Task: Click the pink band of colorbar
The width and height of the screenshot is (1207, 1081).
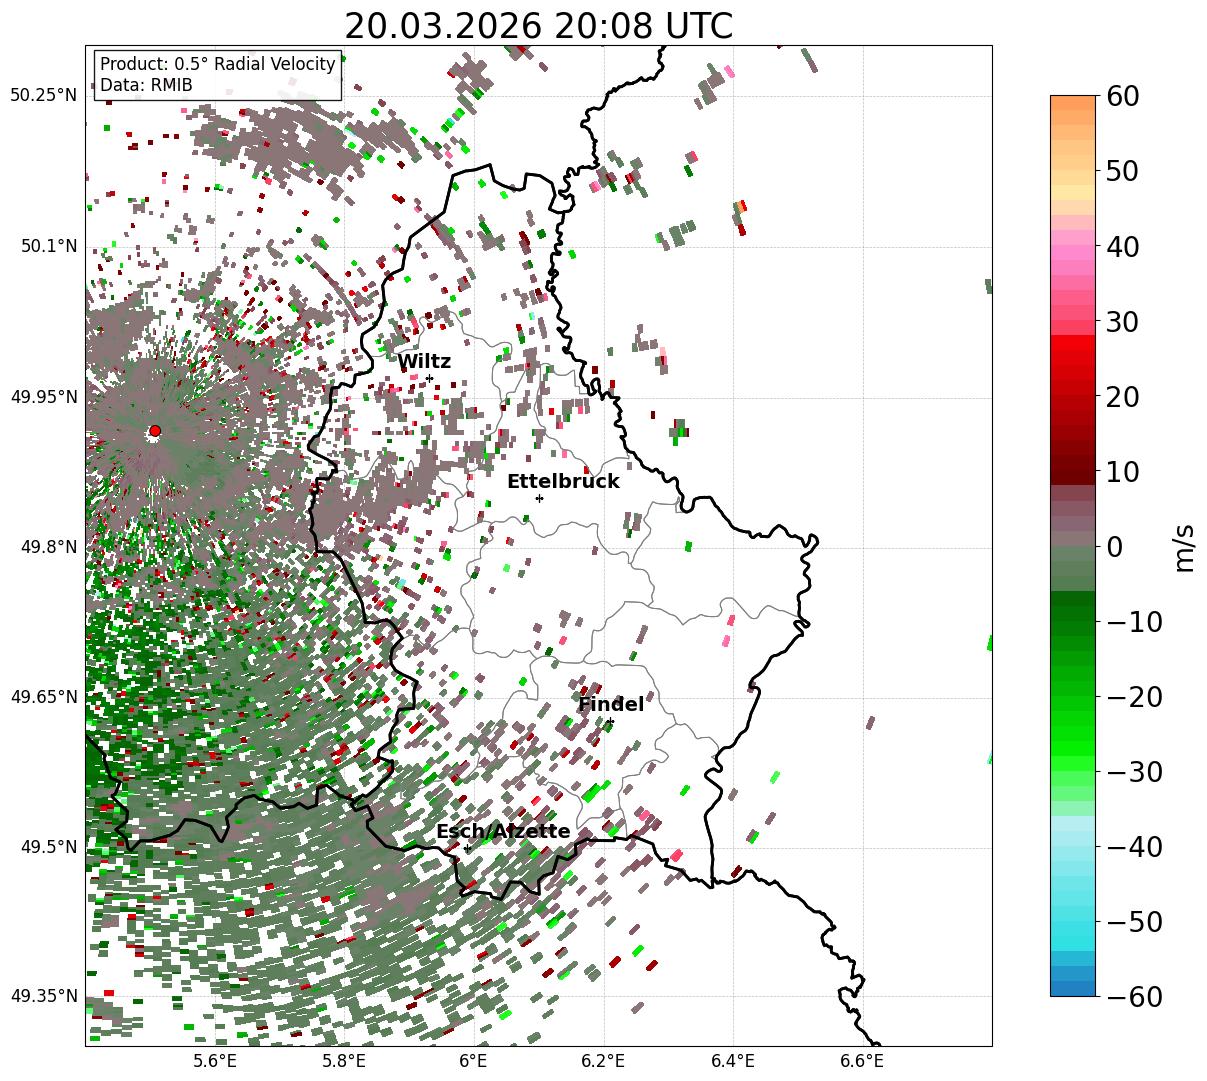Action: tap(1073, 253)
